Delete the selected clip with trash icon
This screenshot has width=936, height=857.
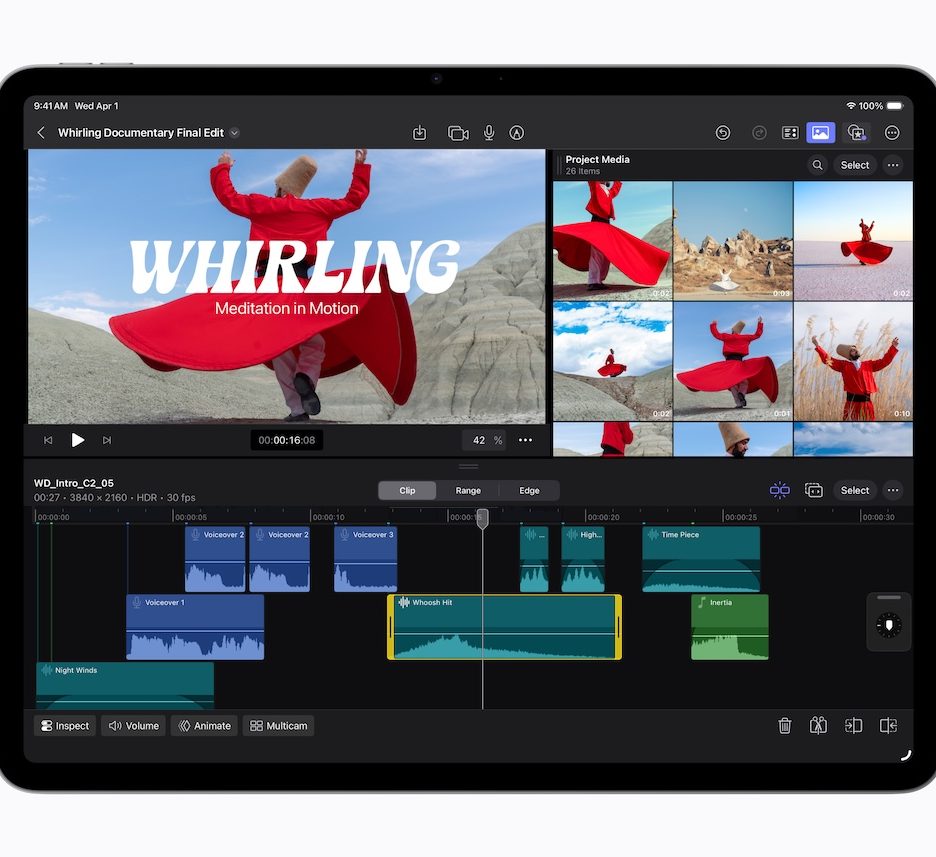[785, 726]
